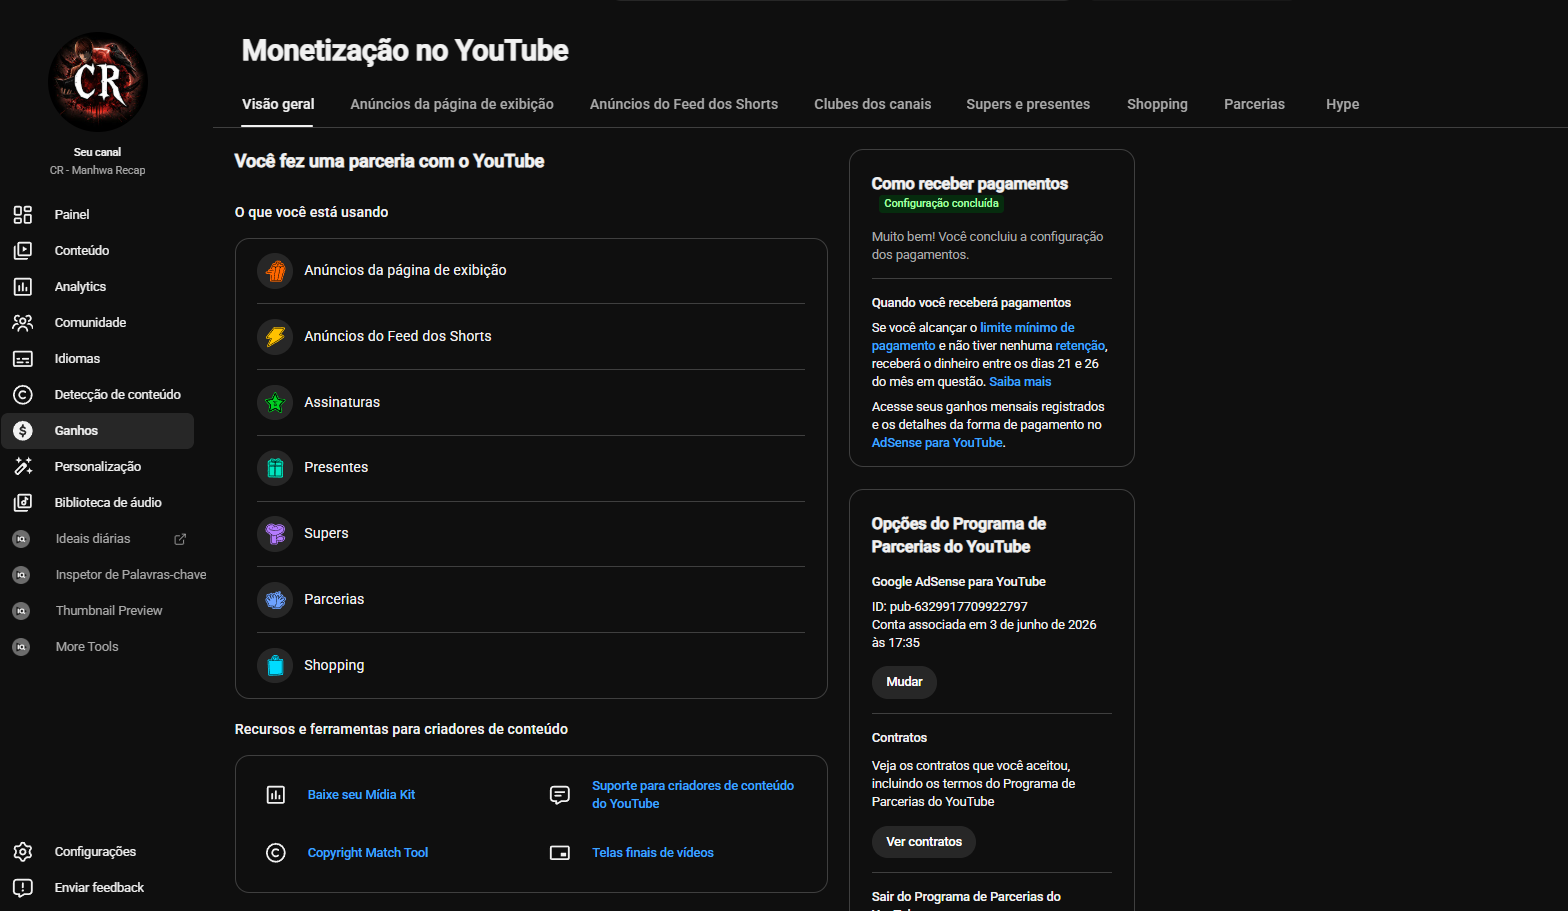
Task: Click the Supers row label
Action: point(326,534)
